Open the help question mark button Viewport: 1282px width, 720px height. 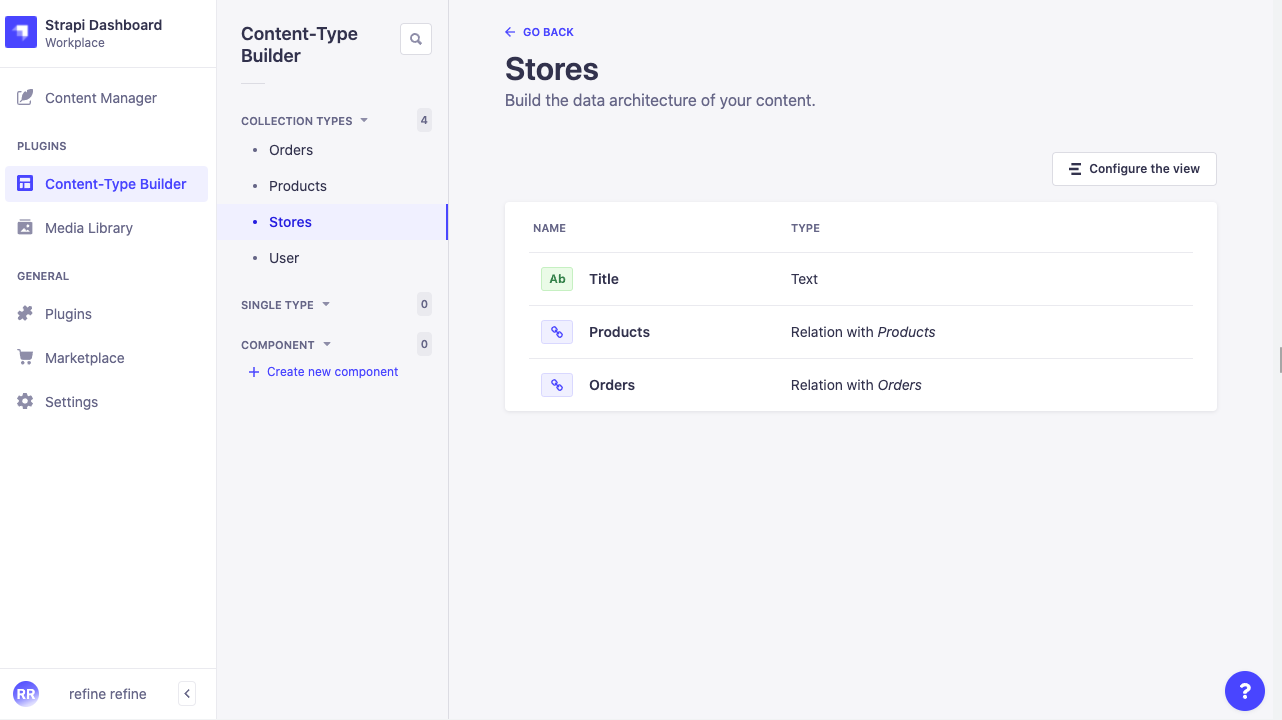coord(1244,691)
